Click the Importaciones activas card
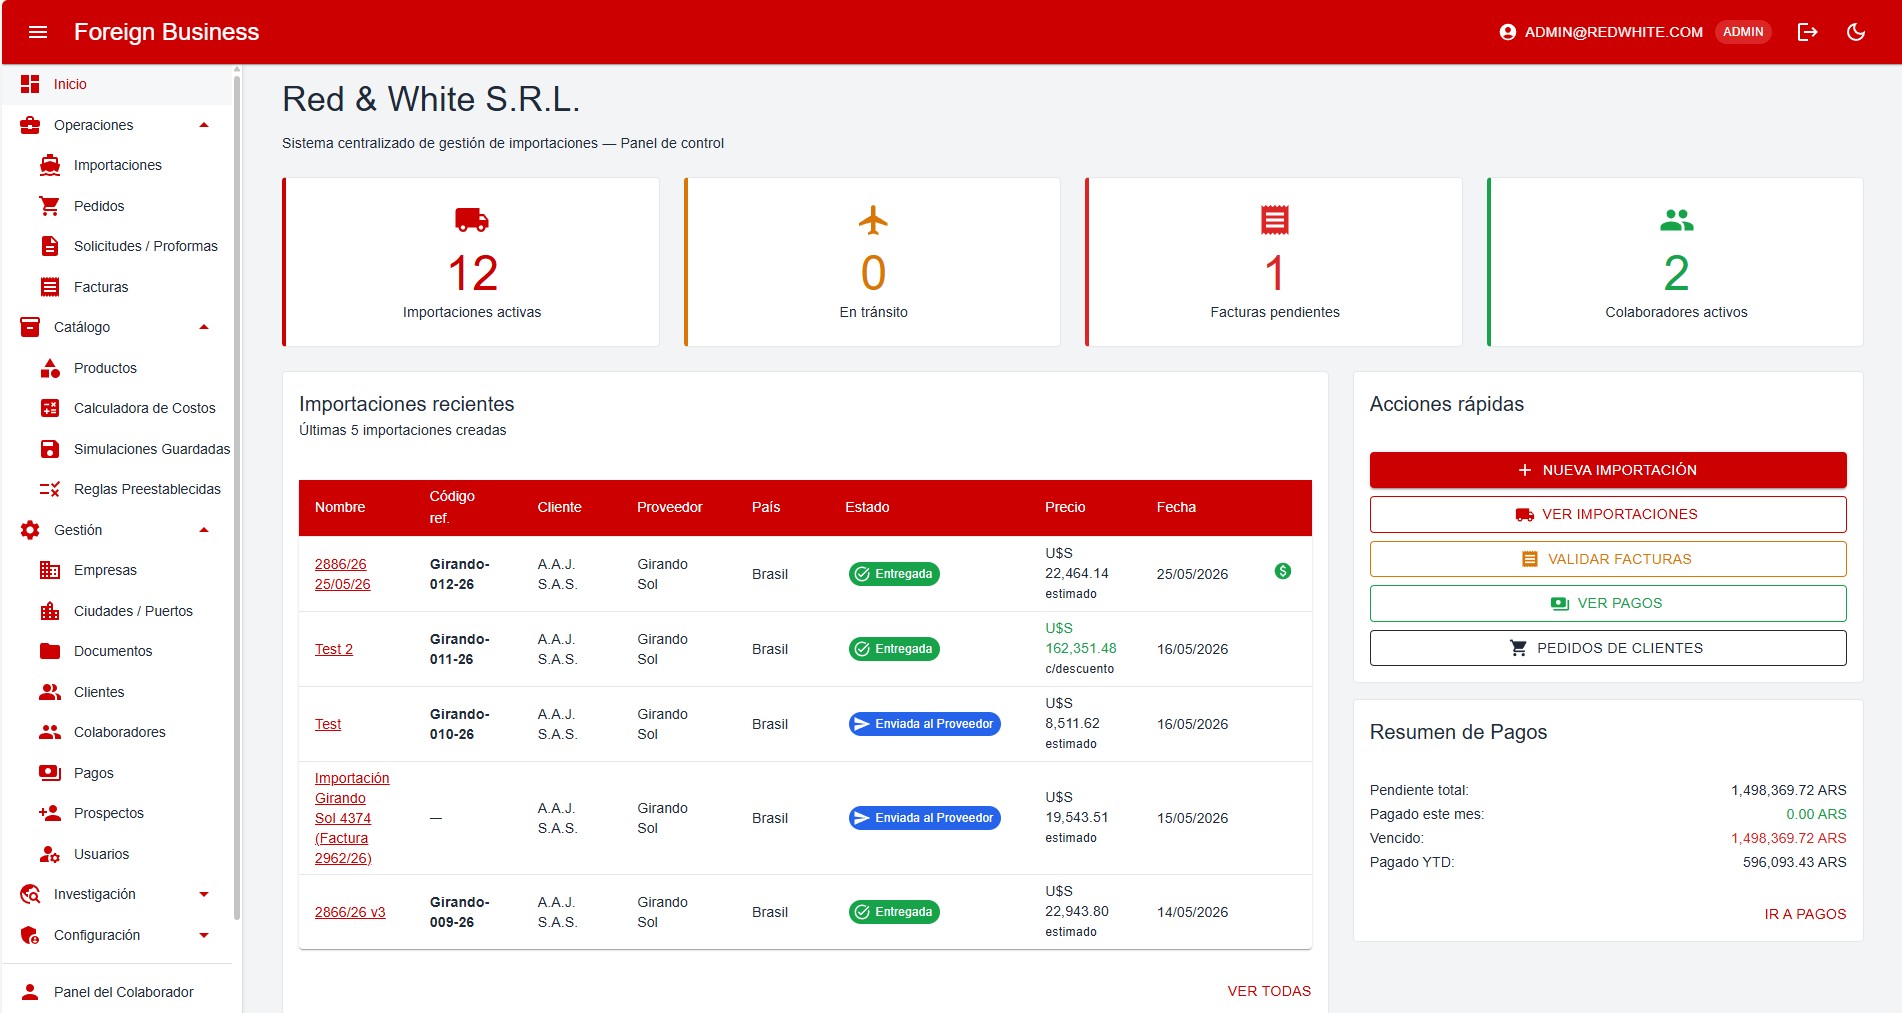1902x1013 pixels. [471, 262]
